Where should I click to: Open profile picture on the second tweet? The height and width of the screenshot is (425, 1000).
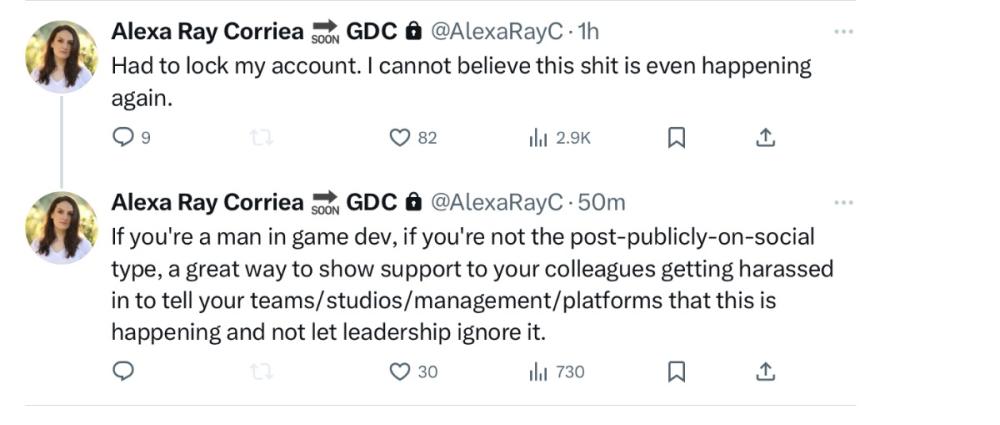(61, 228)
